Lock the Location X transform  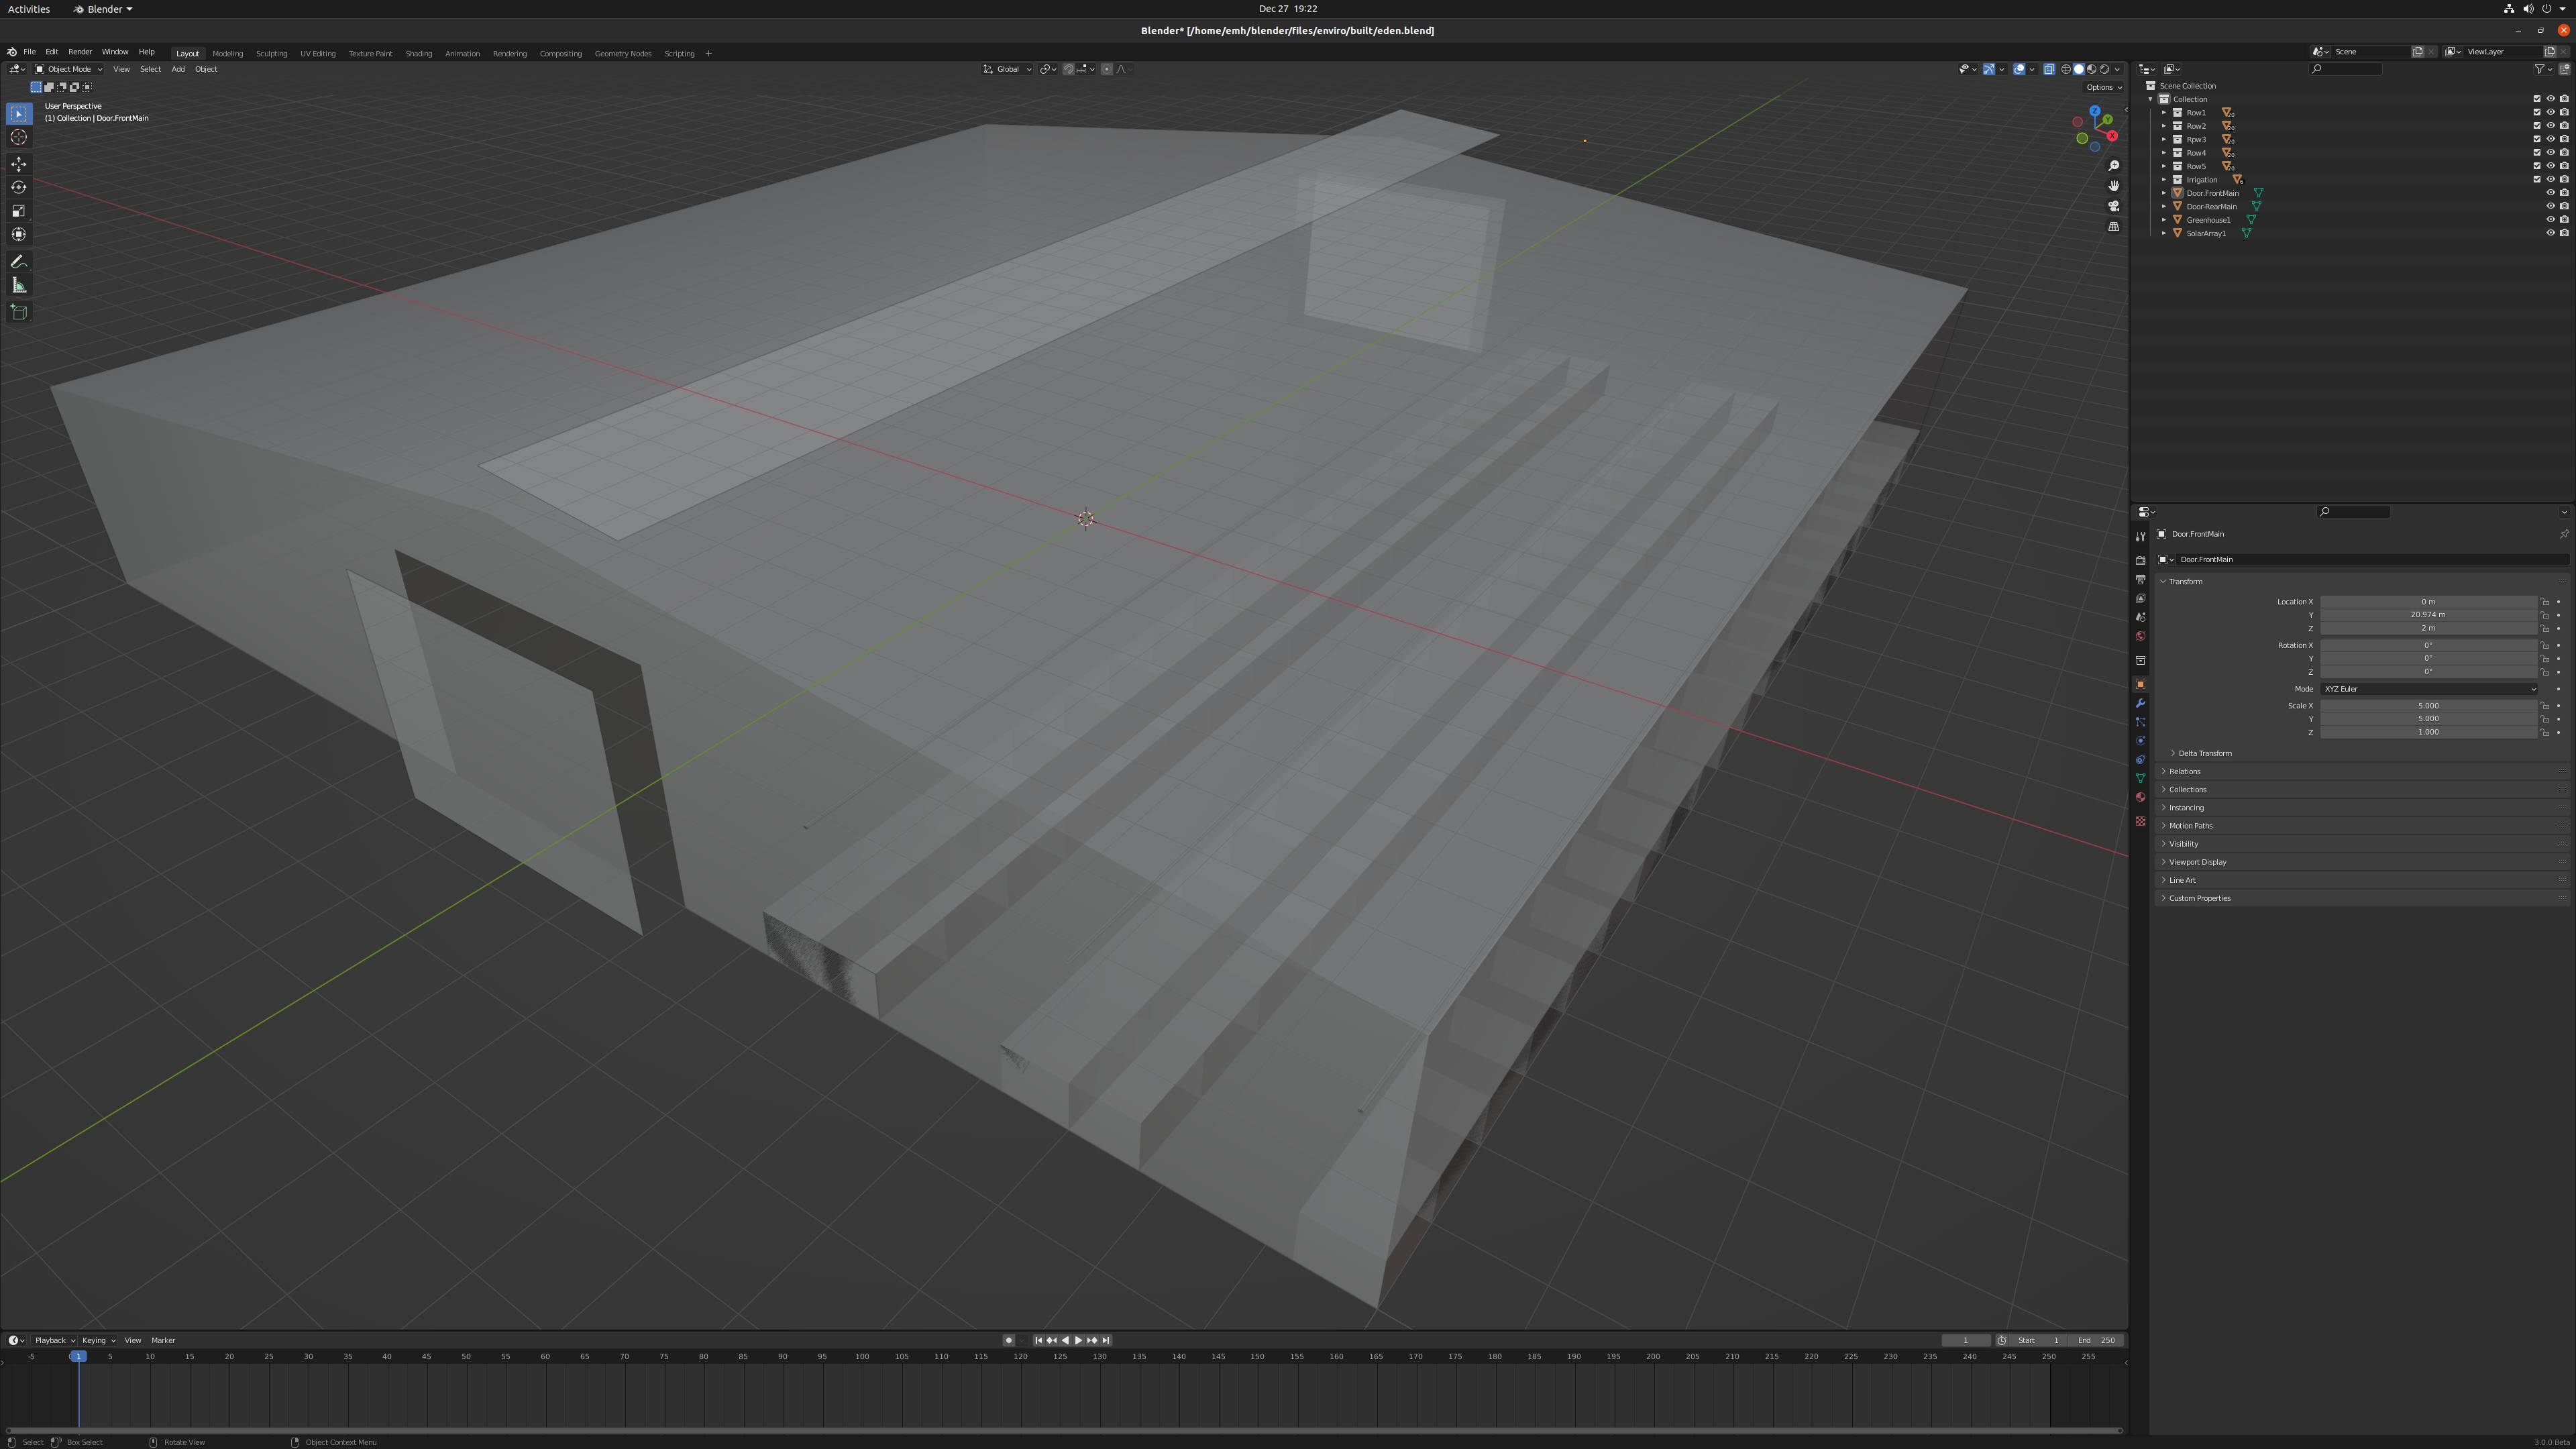[2545, 602]
